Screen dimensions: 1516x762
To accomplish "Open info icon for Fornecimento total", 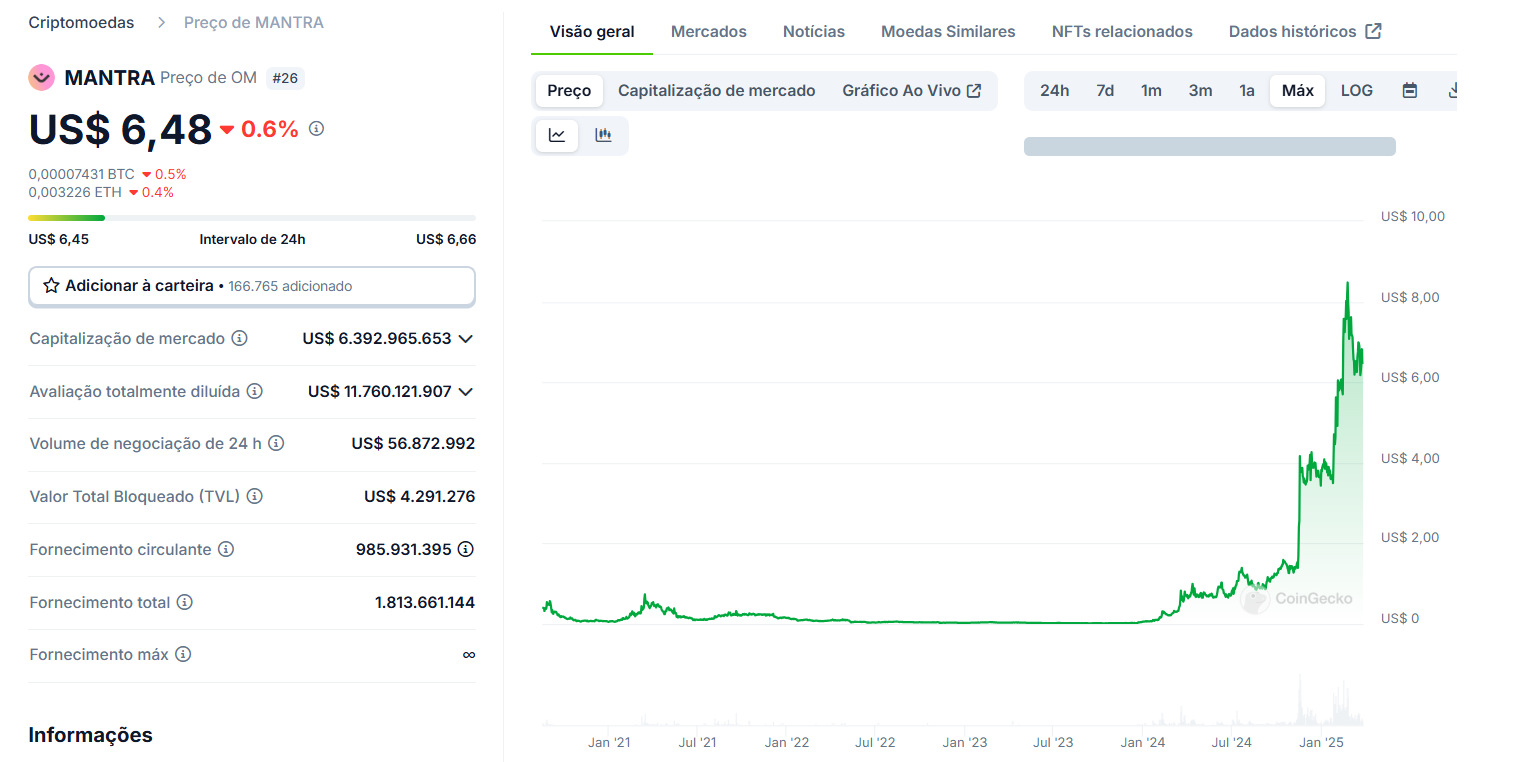I will tap(184, 602).
